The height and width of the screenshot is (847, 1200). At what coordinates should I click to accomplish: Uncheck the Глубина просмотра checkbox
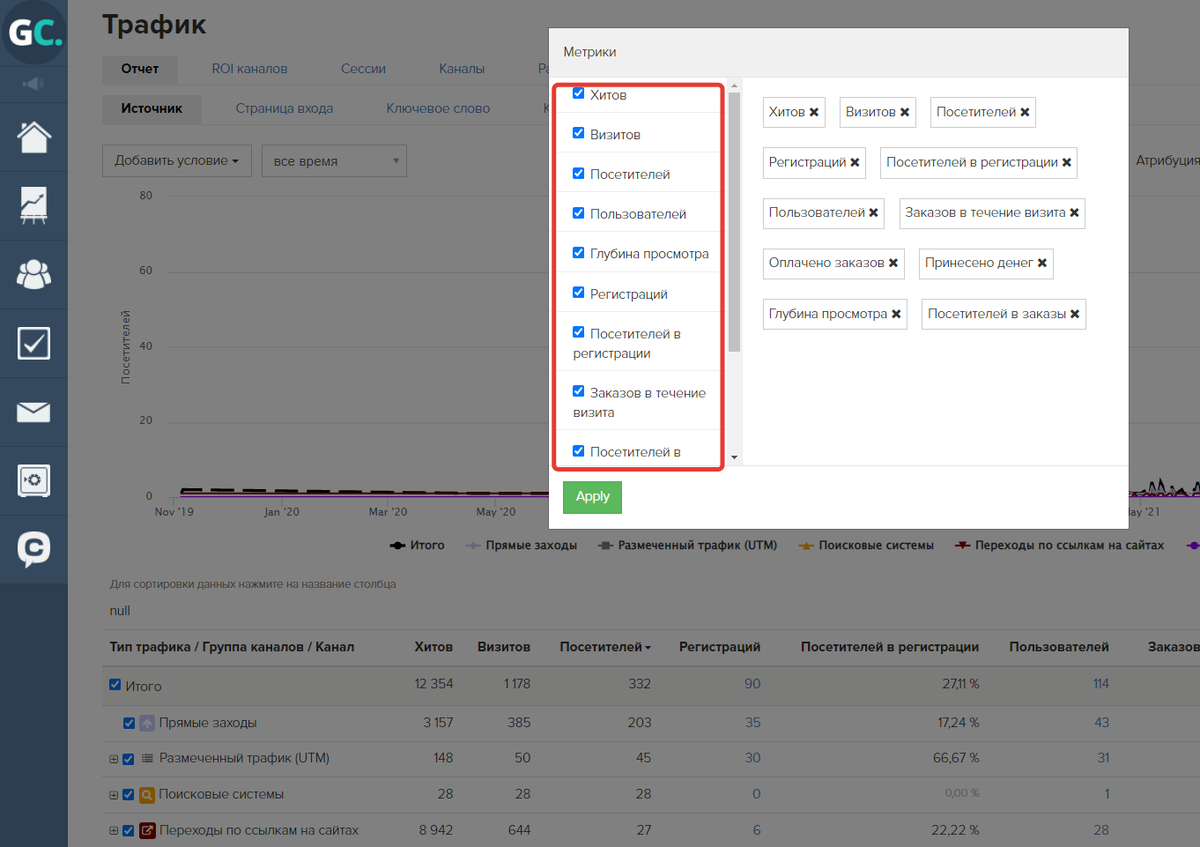(579, 253)
